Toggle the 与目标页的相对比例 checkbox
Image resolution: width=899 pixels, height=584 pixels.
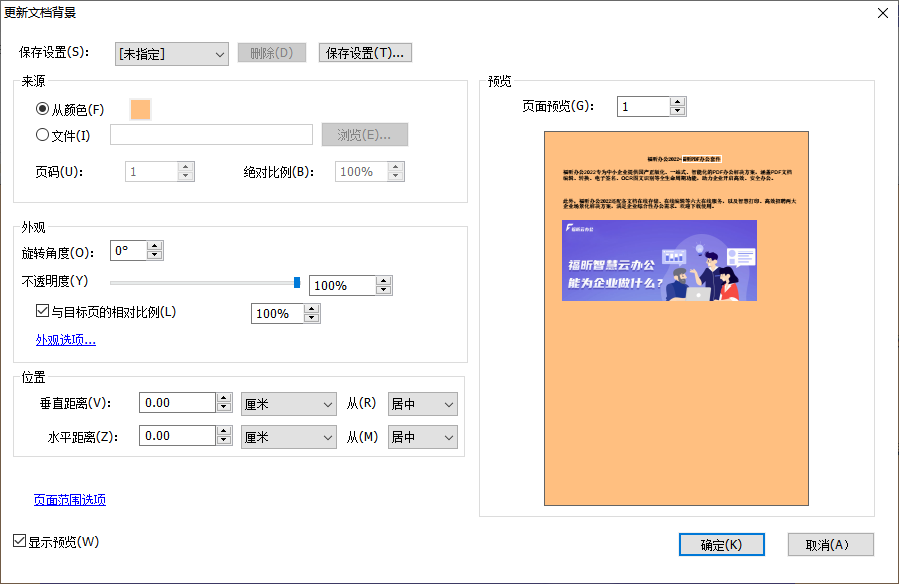40,313
